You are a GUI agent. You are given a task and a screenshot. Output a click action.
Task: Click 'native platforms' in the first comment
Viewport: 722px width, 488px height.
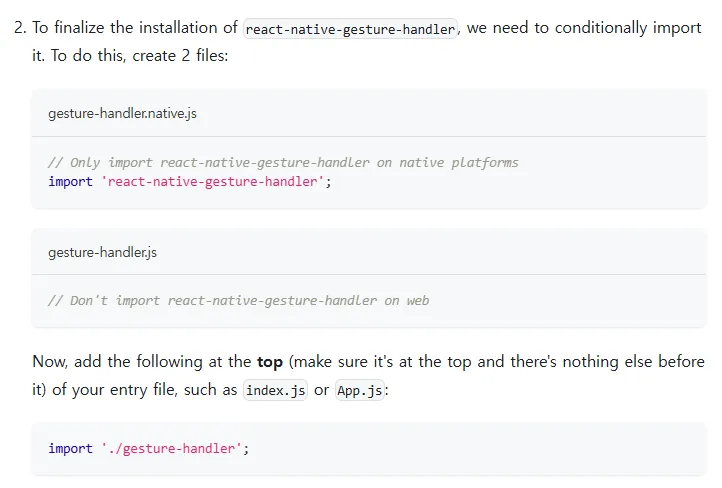click(459, 163)
